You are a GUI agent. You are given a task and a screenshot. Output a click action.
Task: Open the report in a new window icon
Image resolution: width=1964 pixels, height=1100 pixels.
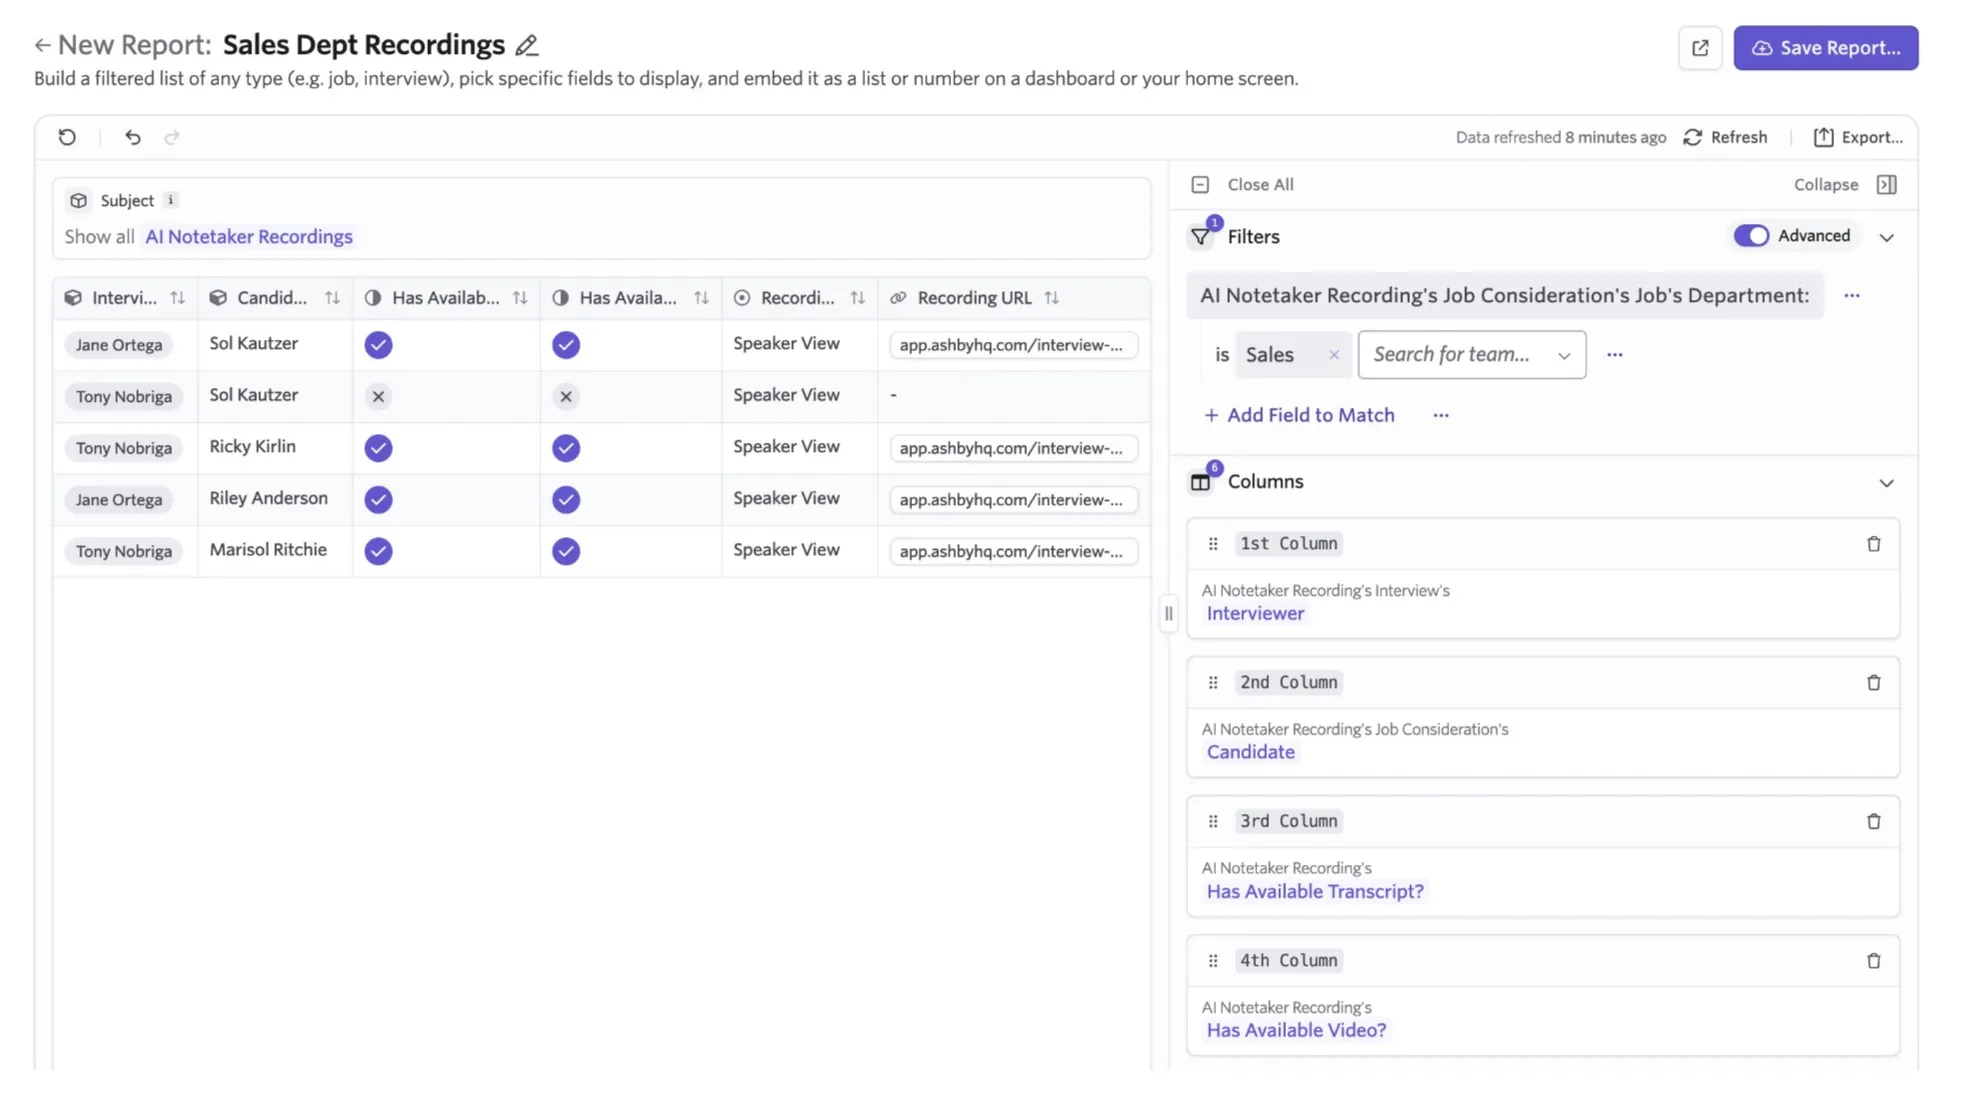pyautogui.click(x=1700, y=48)
